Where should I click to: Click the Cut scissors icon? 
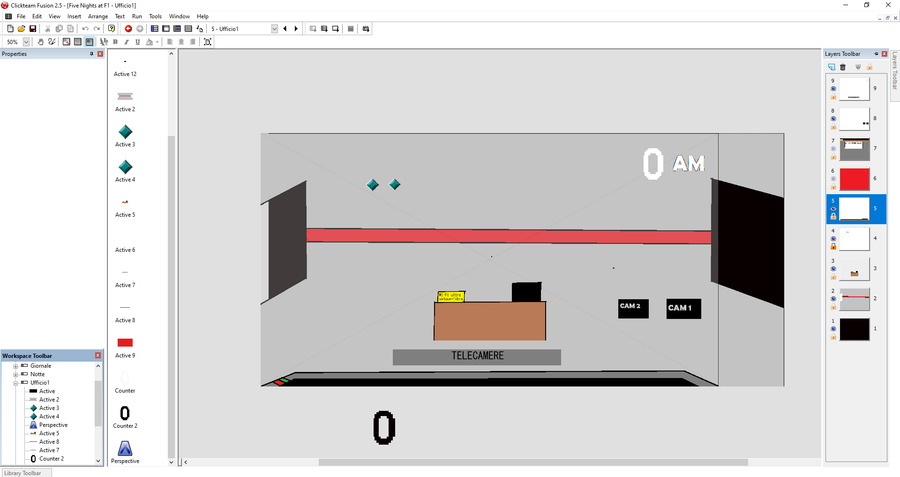pos(48,29)
